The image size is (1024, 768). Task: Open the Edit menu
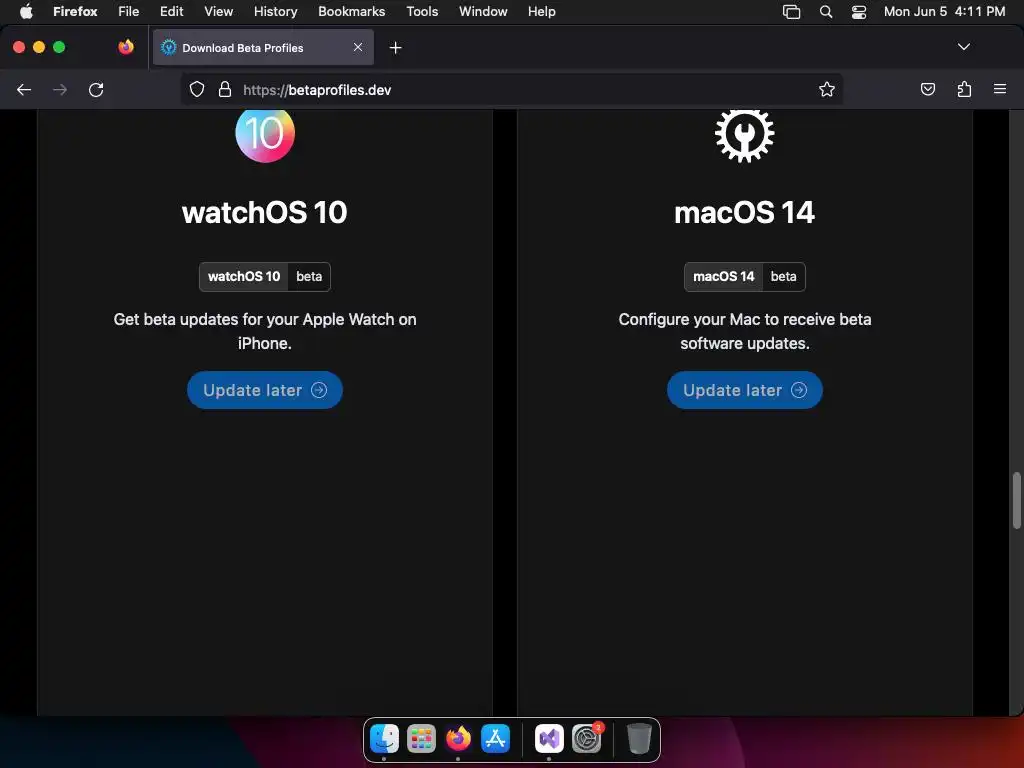(x=171, y=11)
